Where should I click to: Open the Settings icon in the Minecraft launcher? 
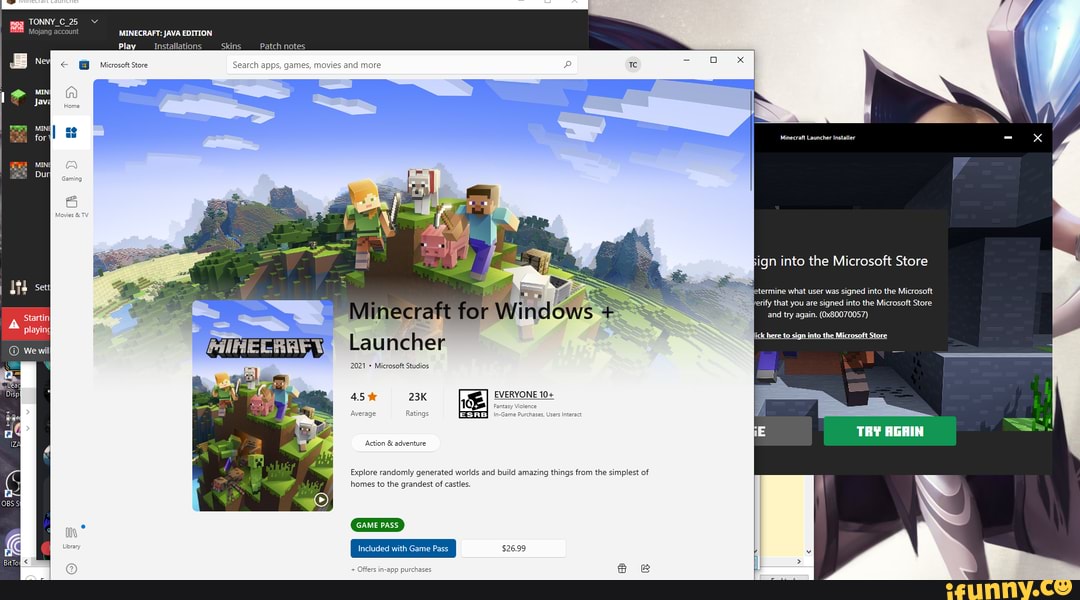click(x=19, y=287)
